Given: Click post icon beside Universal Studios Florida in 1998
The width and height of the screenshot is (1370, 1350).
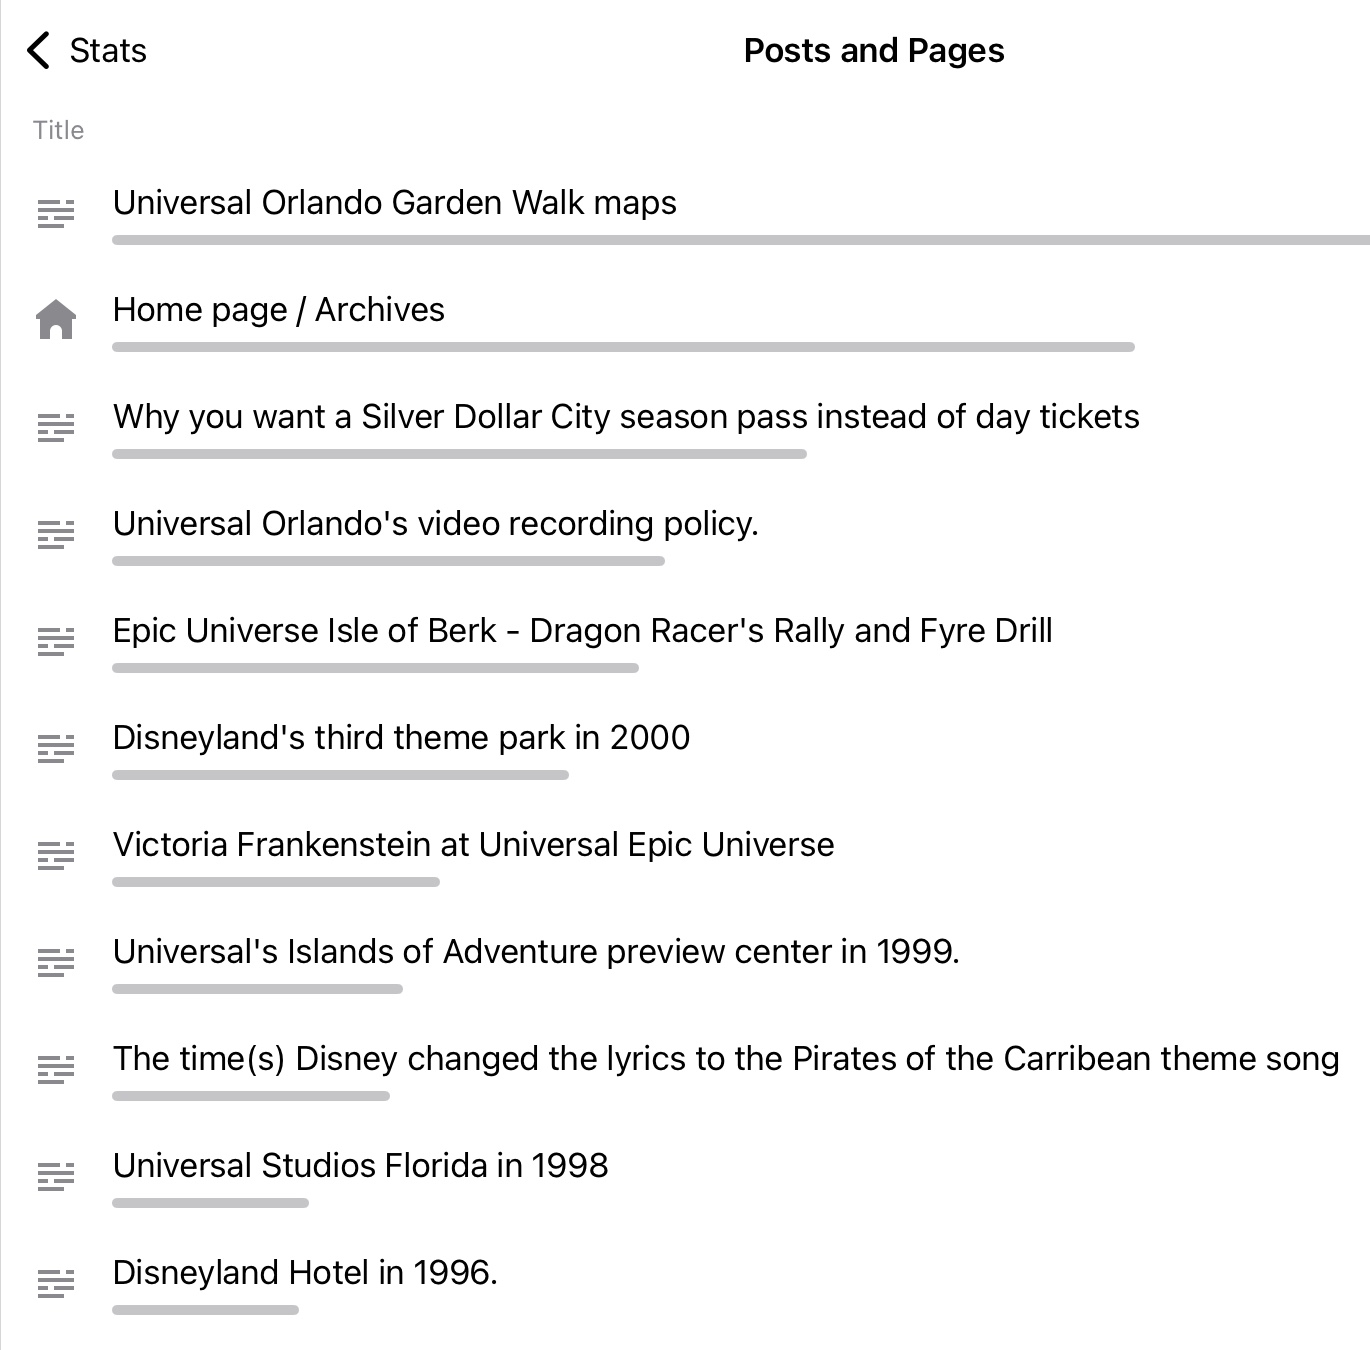Looking at the screenshot, I should [x=56, y=1176].
